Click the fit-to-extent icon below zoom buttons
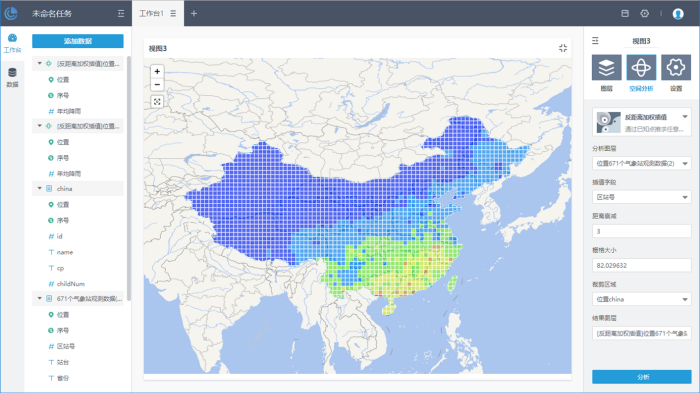Image resolution: width=700 pixels, height=393 pixels. click(157, 102)
